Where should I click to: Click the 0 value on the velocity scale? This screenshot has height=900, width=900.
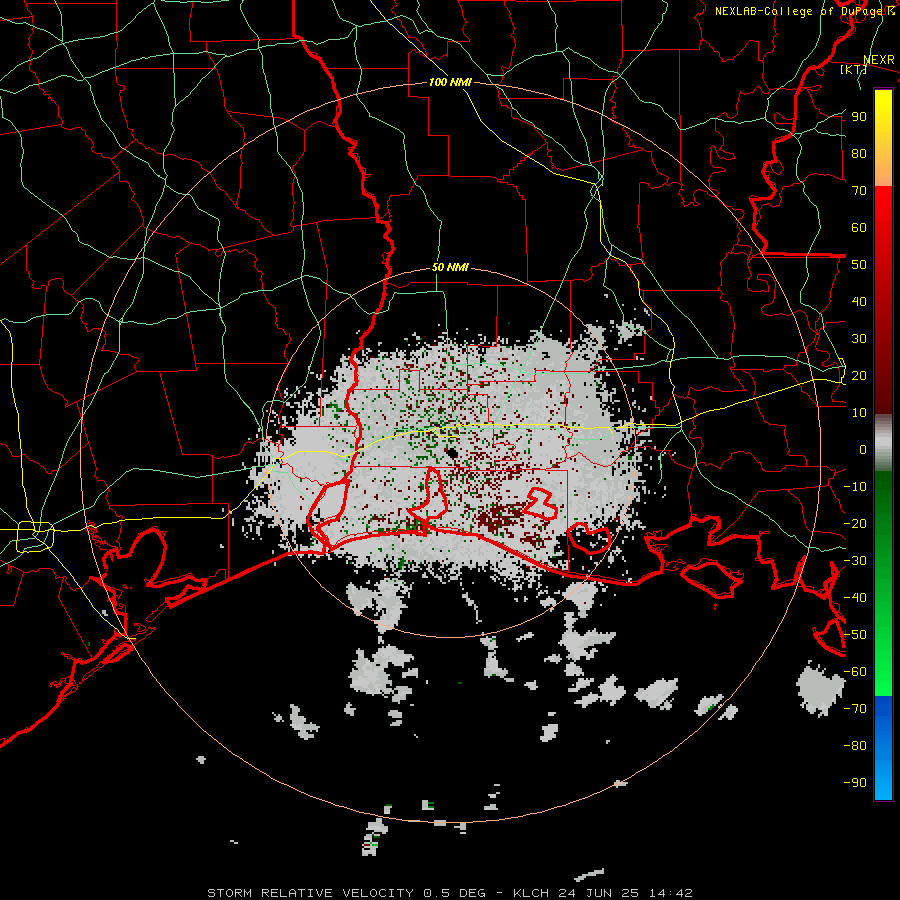tap(863, 449)
